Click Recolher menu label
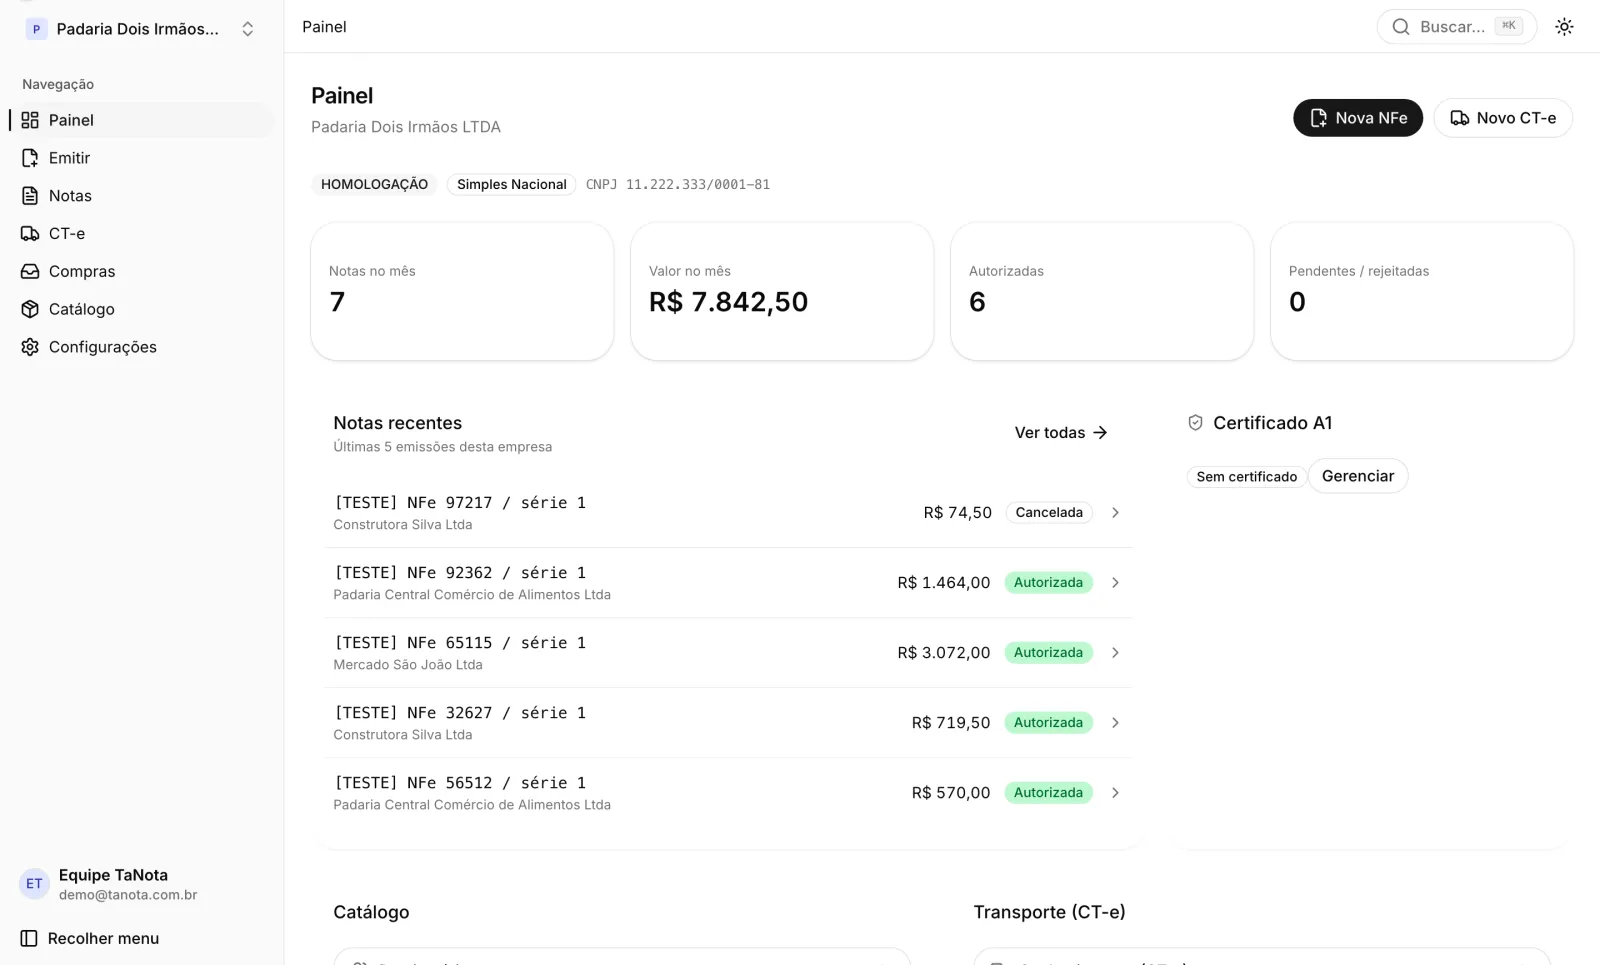The height and width of the screenshot is (965, 1600). point(104,938)
